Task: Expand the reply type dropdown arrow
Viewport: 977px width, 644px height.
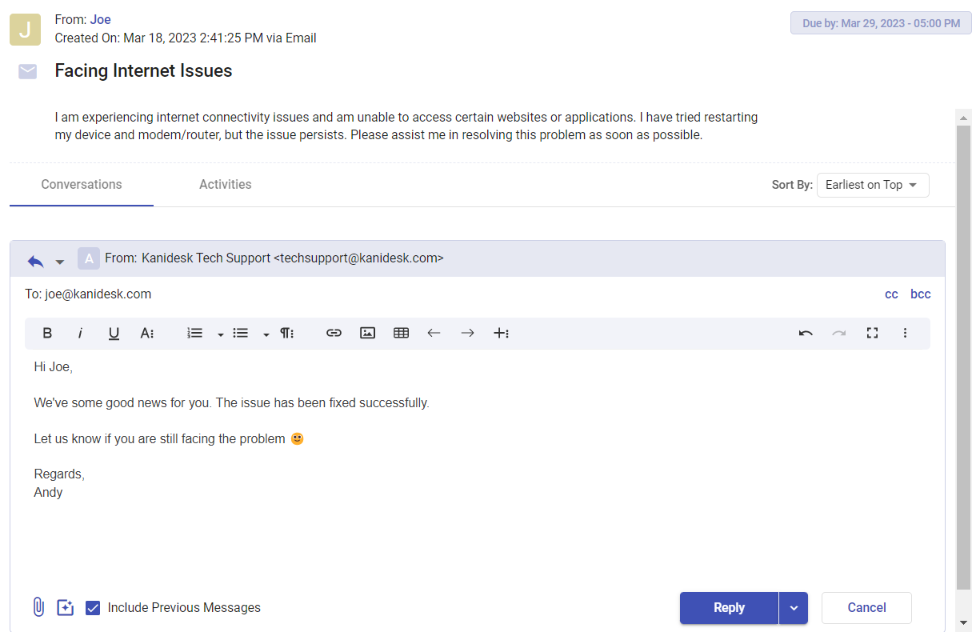Action: [60, 262]
